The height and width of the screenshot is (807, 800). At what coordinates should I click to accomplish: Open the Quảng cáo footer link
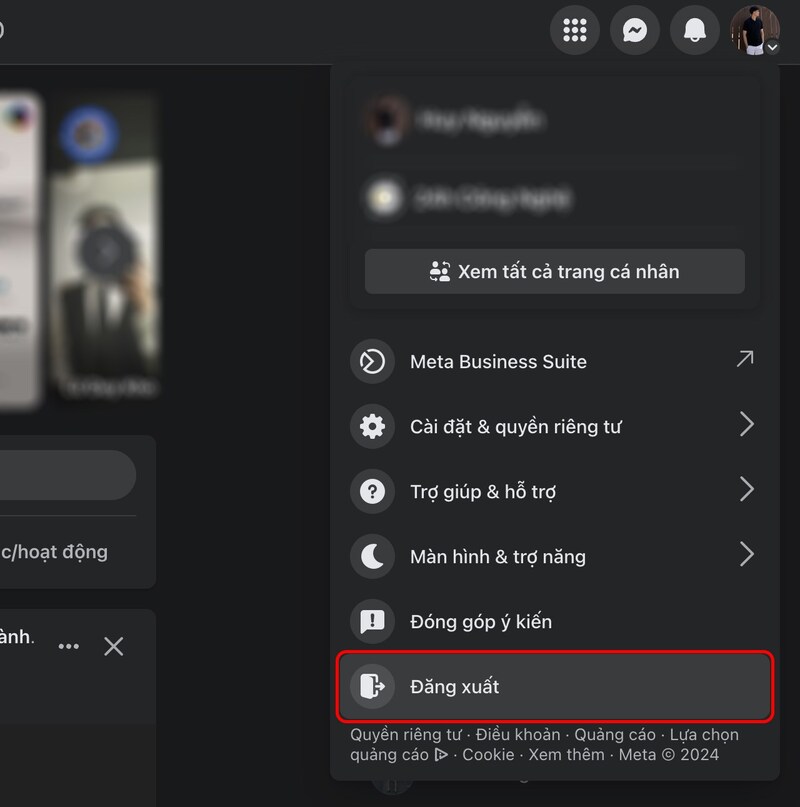[615, 735]
